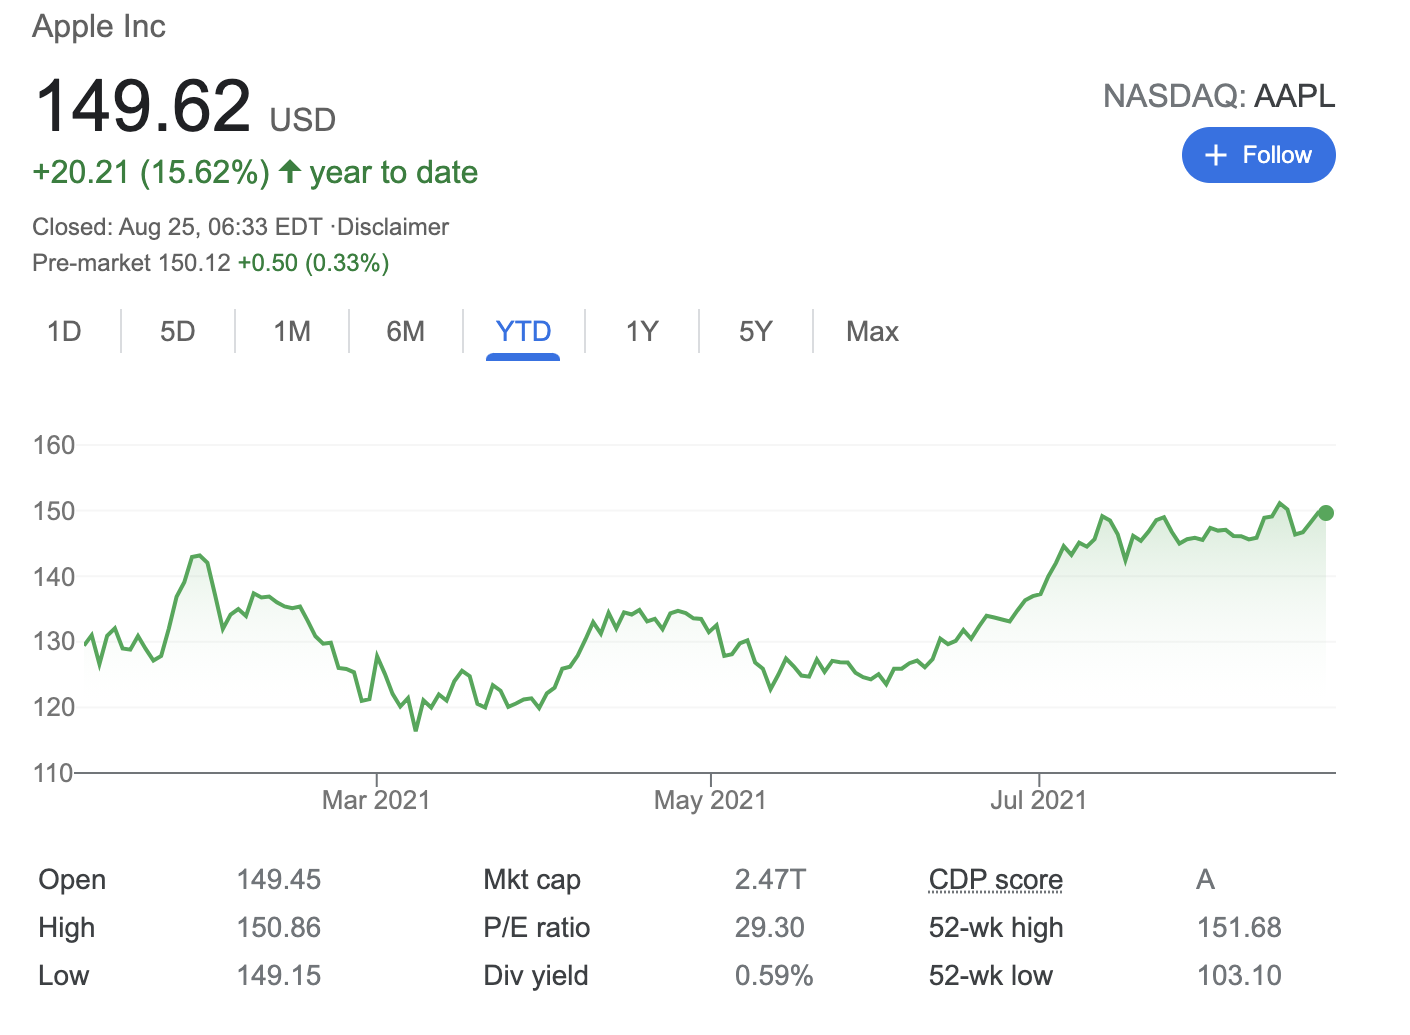Click the 149.62 price value
This screenshot has height=1035, width=1410.
click(142, 106)
